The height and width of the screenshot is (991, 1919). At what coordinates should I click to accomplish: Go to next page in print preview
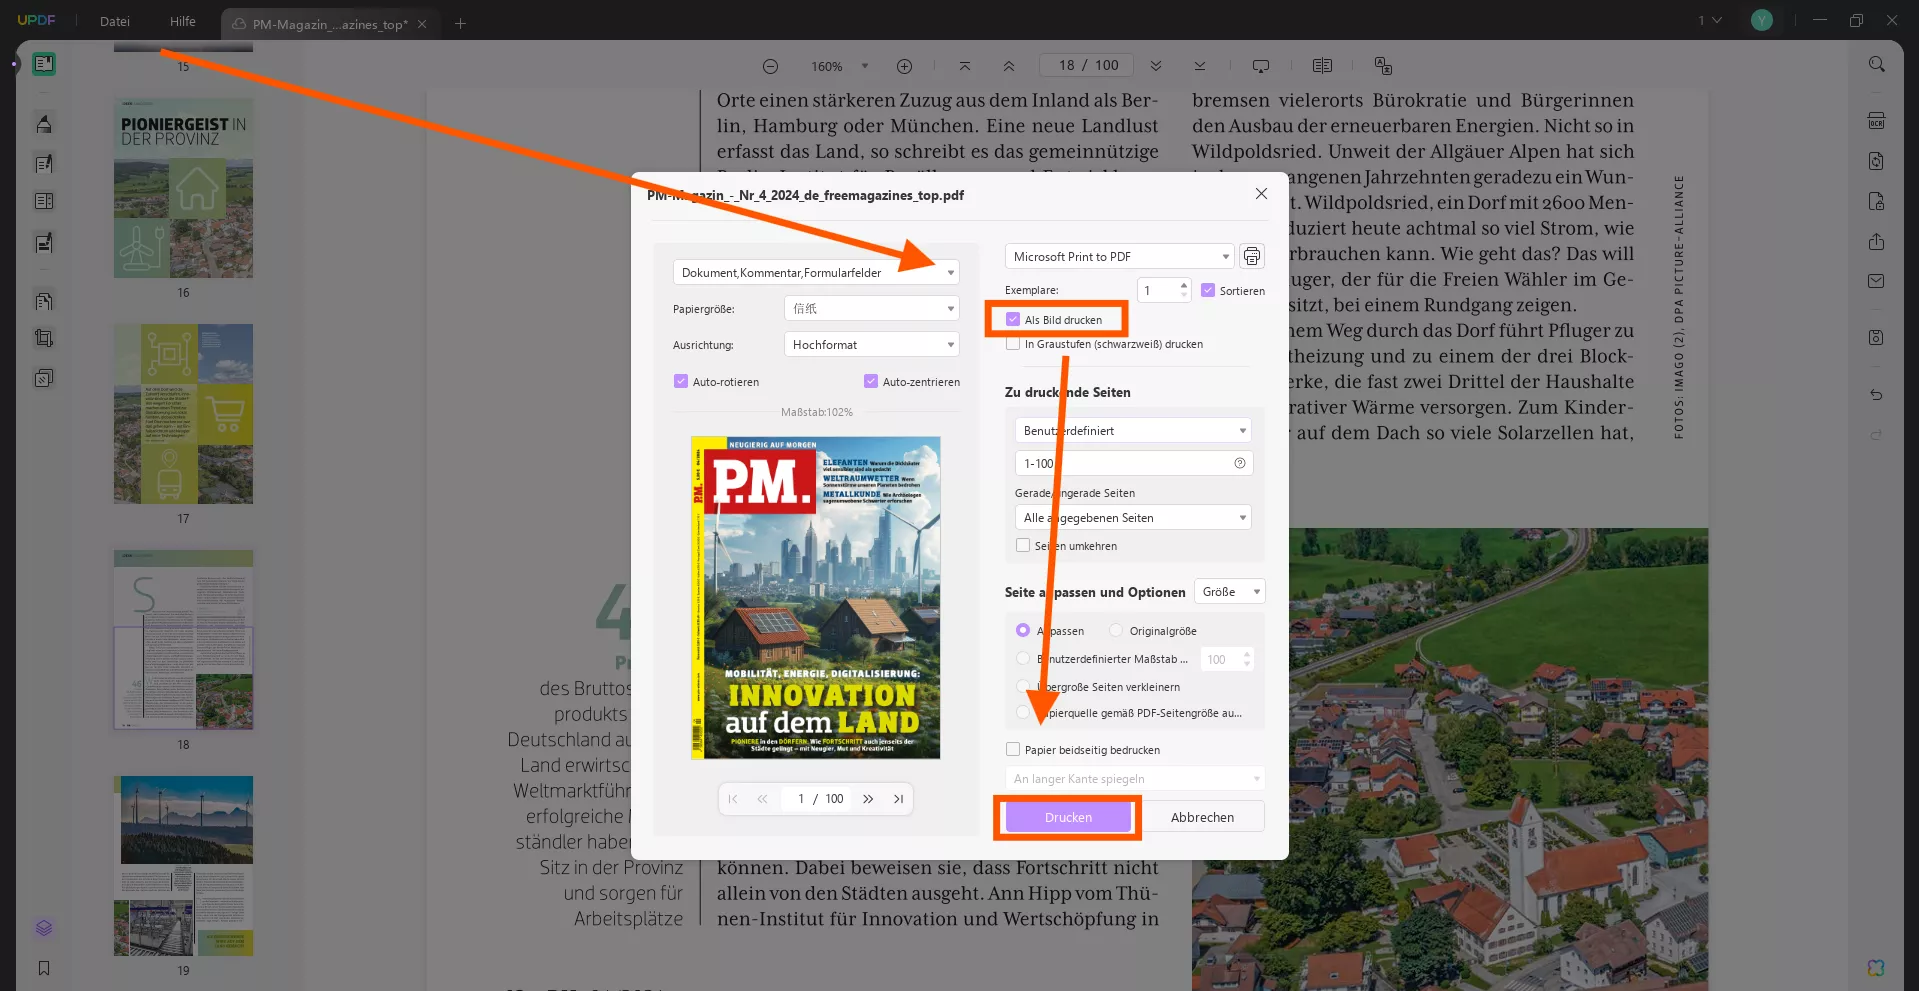point(868,799)
